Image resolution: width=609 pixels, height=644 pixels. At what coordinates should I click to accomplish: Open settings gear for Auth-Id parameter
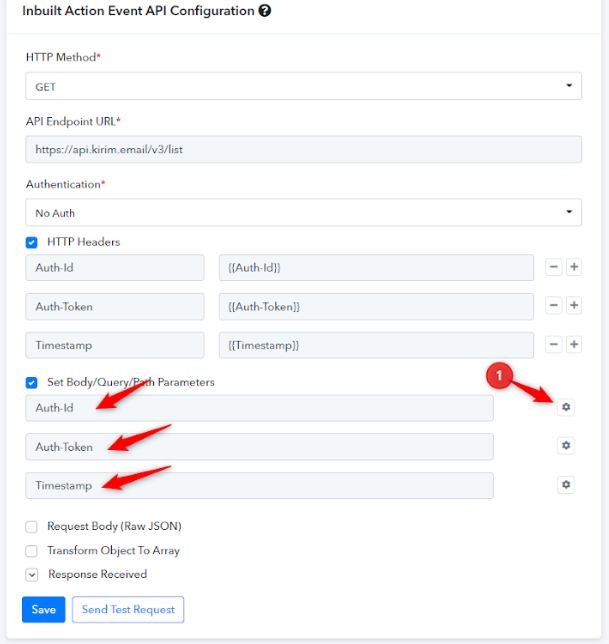point(566,407)
